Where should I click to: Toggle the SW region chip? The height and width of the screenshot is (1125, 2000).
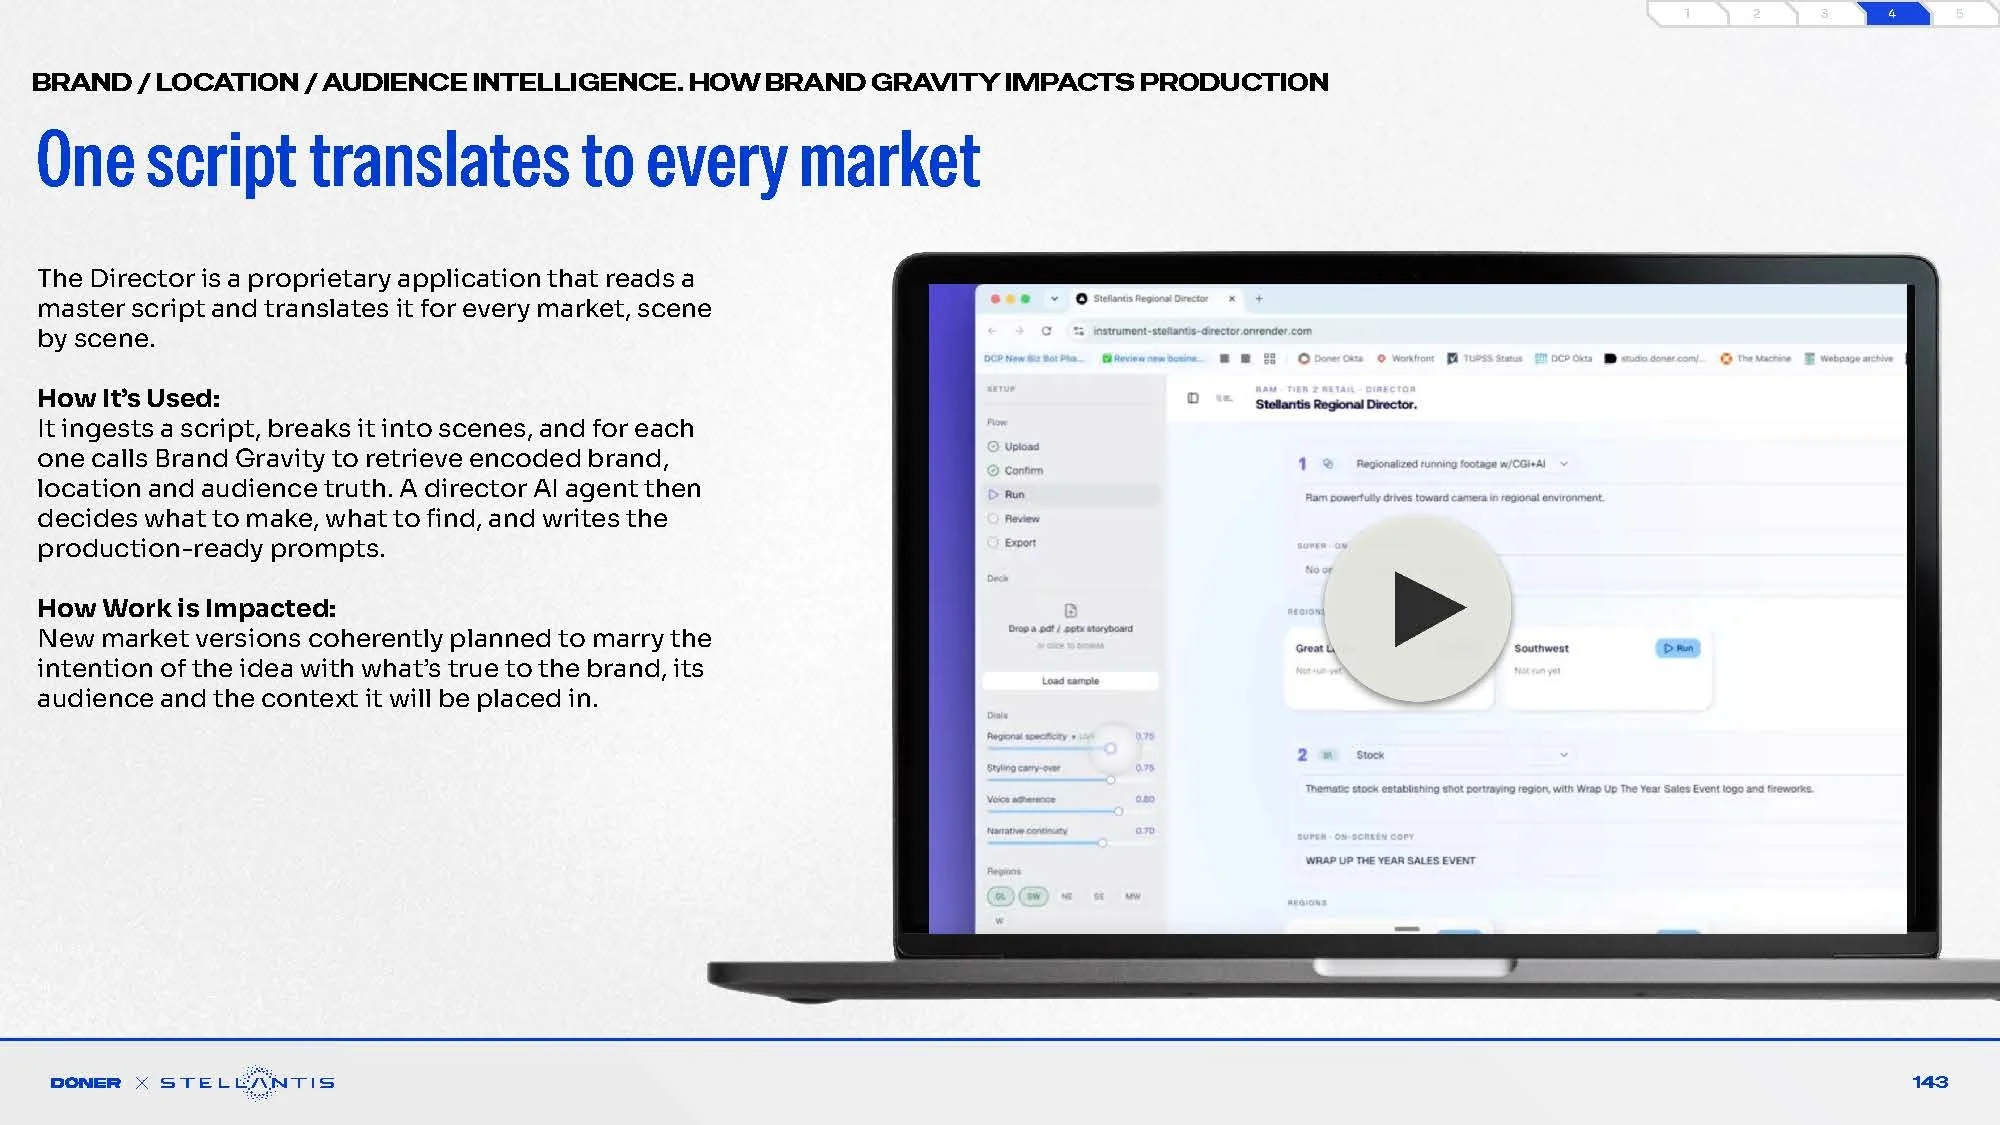(x=1034, y=897)
